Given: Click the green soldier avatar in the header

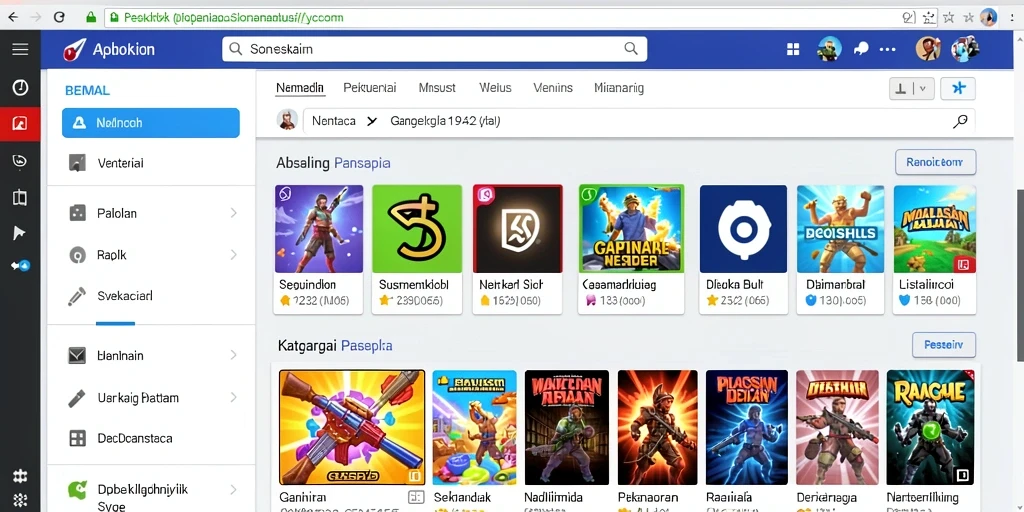Looking at the screenshot, I should [x=829, y=48].
